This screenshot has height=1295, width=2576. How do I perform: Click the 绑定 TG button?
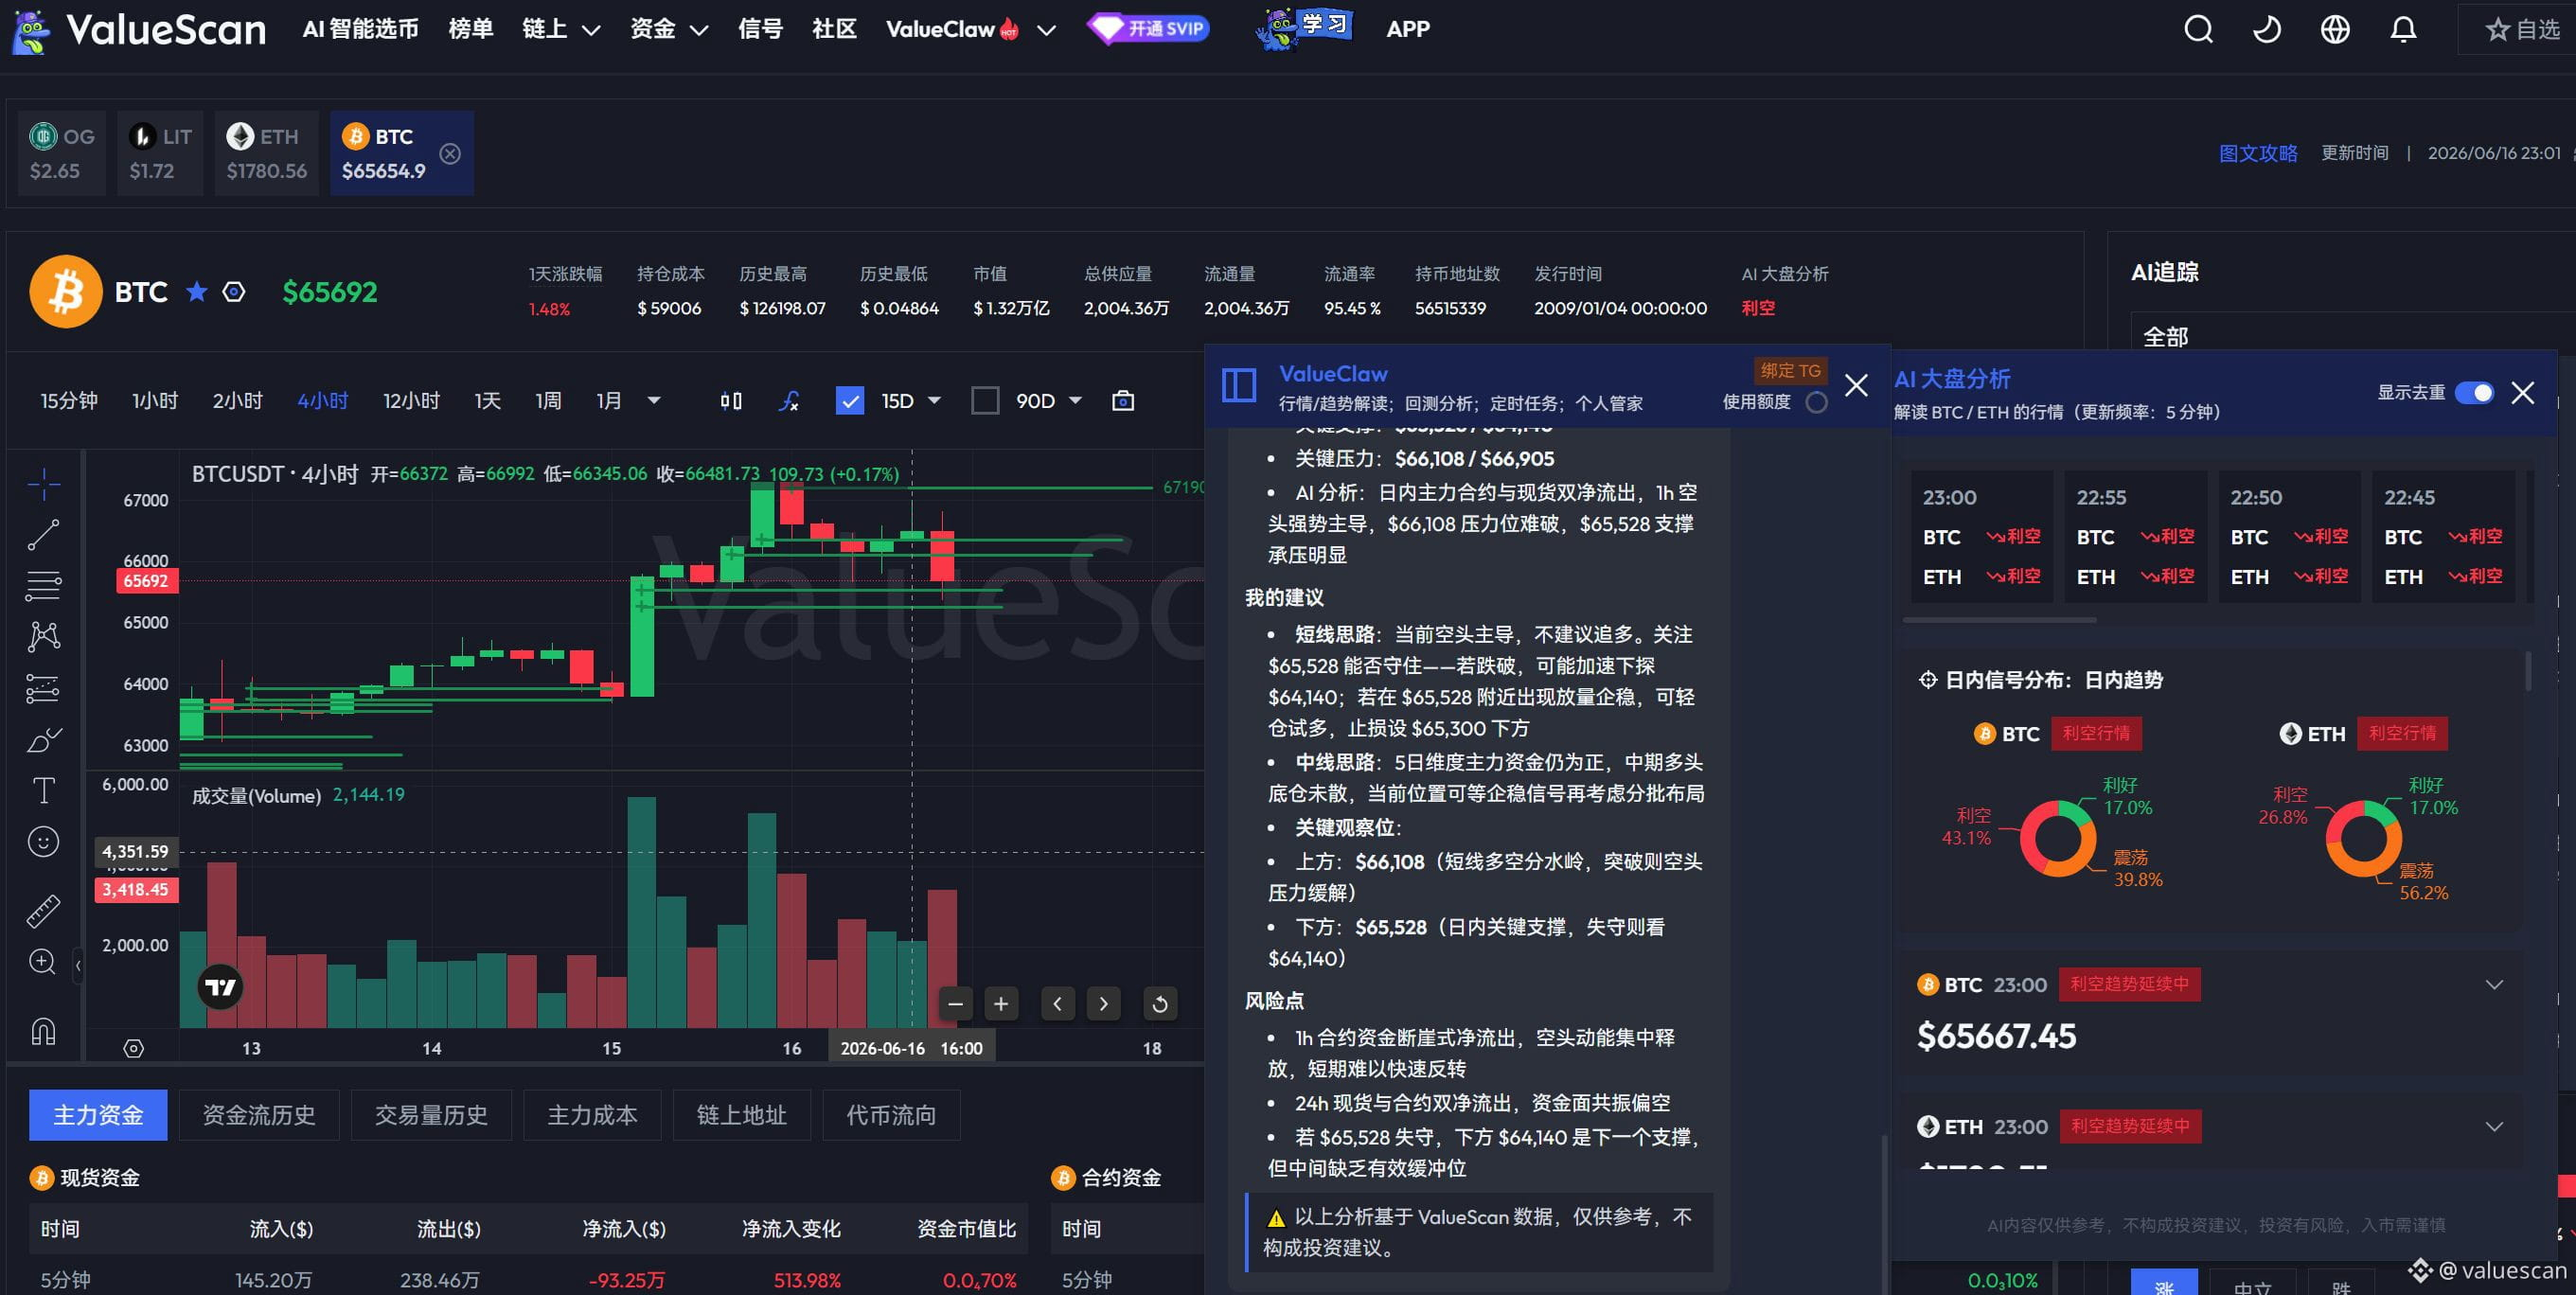point(1790,371)
